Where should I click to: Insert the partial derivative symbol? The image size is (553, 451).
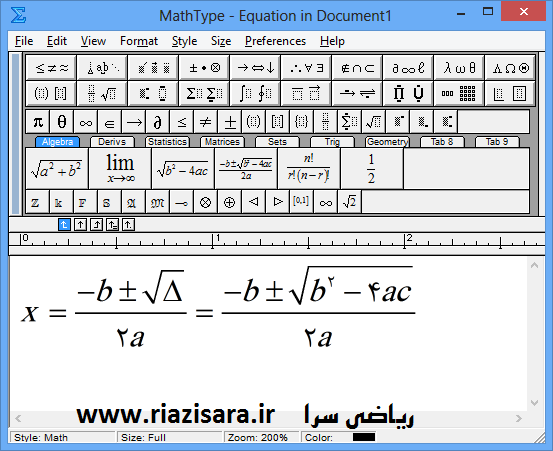(158, 122)
